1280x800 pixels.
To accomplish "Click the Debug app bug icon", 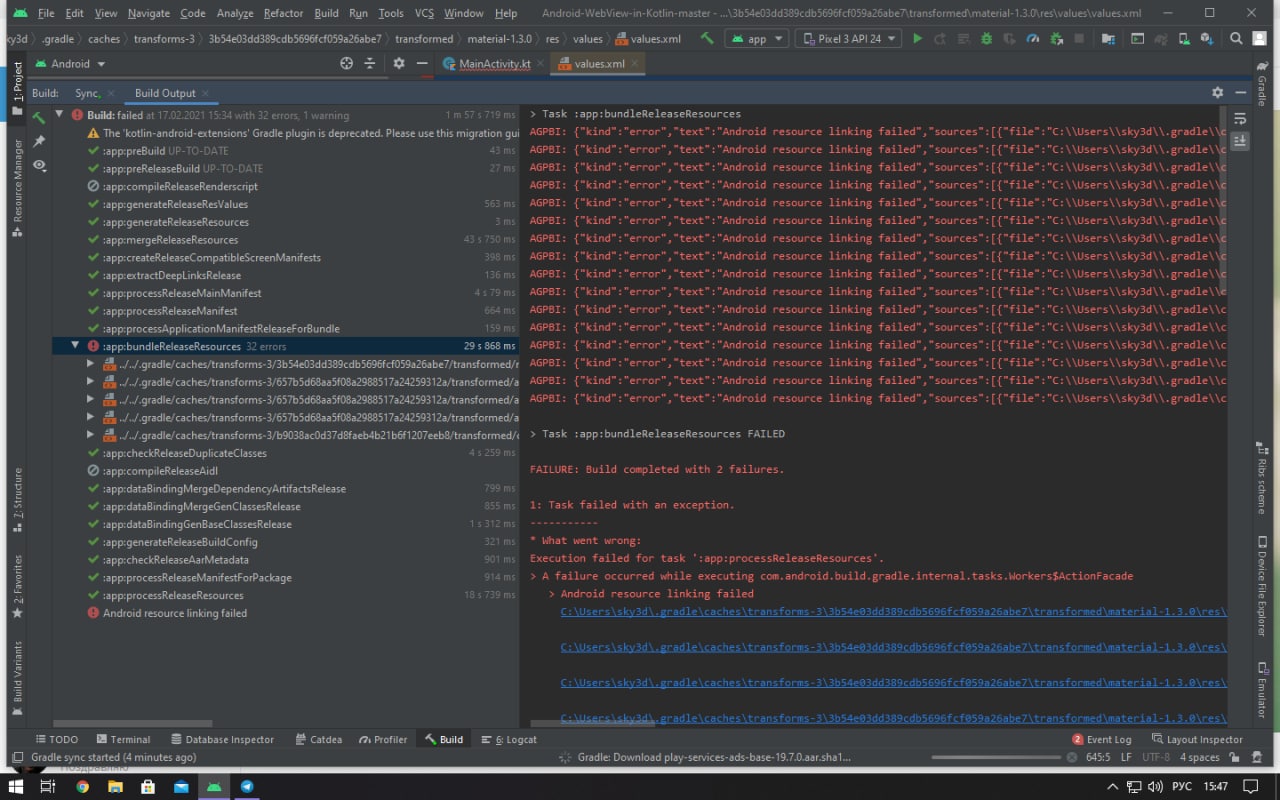I will 986,38.
